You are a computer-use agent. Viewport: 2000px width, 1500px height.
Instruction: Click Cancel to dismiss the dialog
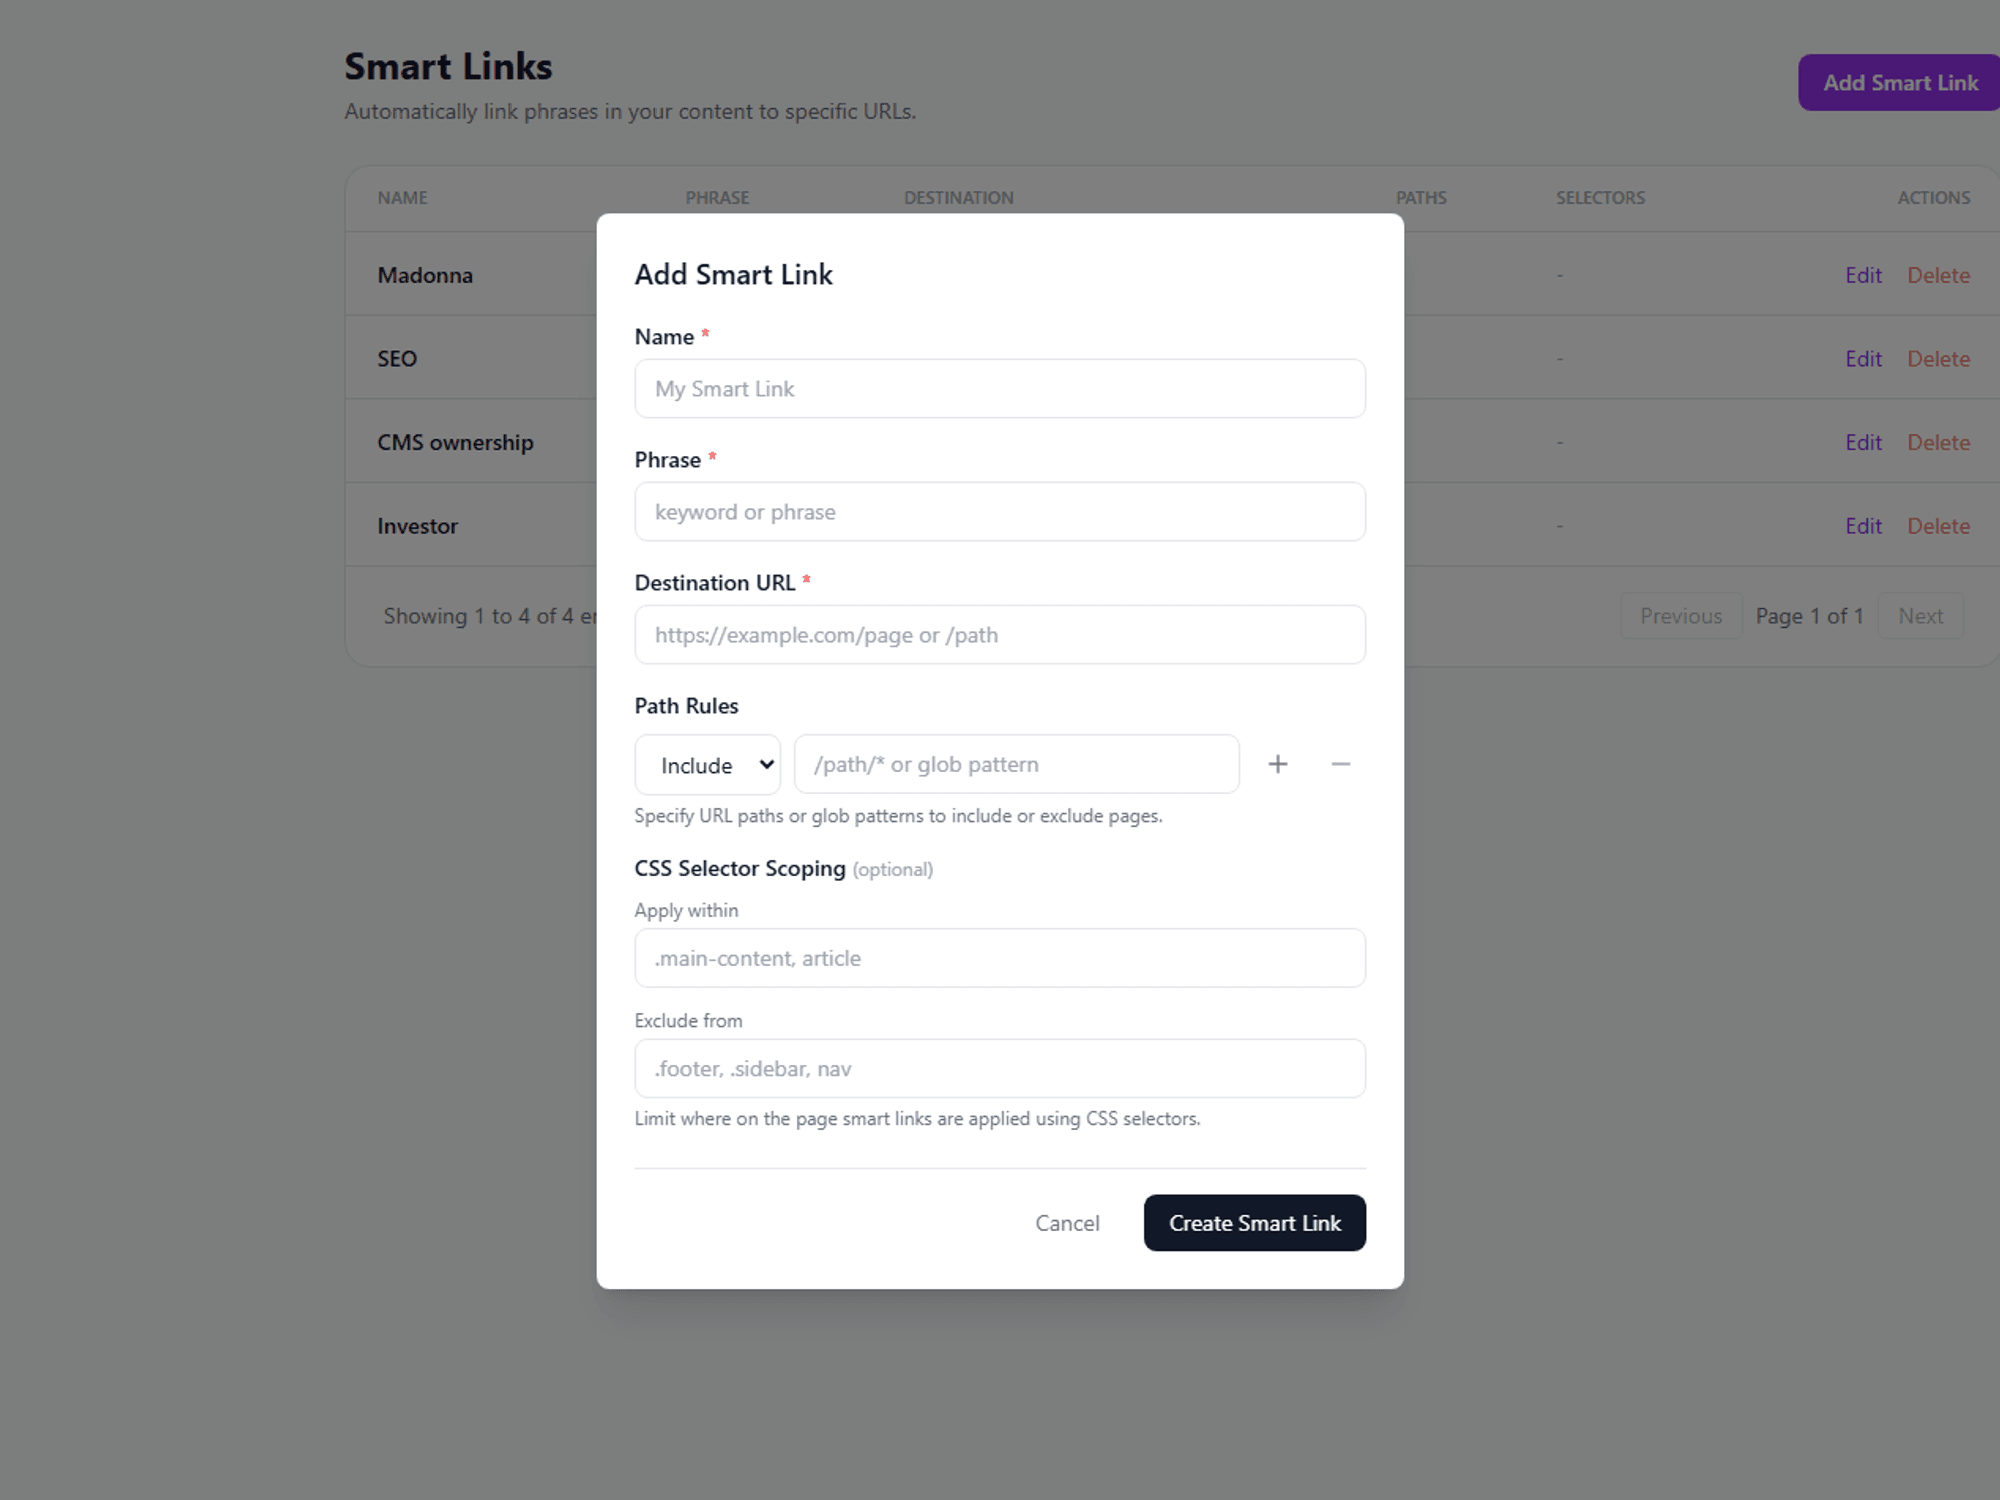click(1067, 1223)
